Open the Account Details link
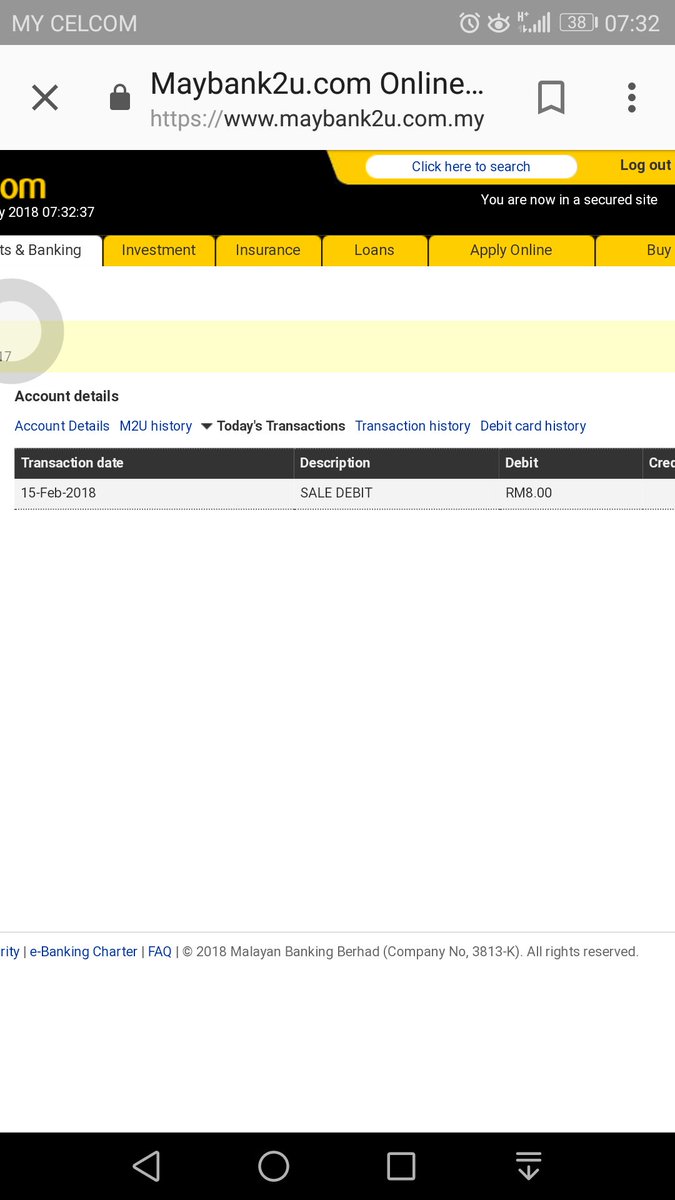The width and height of the screenshot is (675, 1200). coord(62,426)
